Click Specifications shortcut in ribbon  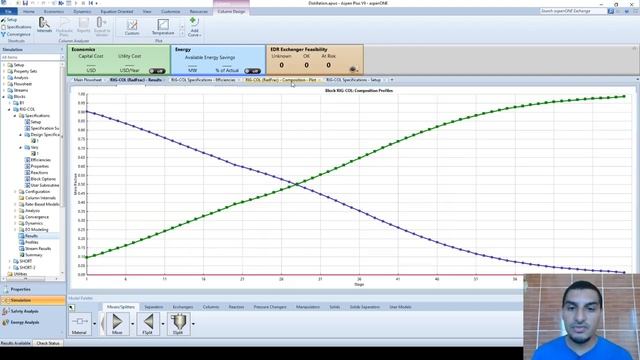(x=16, y=27)
